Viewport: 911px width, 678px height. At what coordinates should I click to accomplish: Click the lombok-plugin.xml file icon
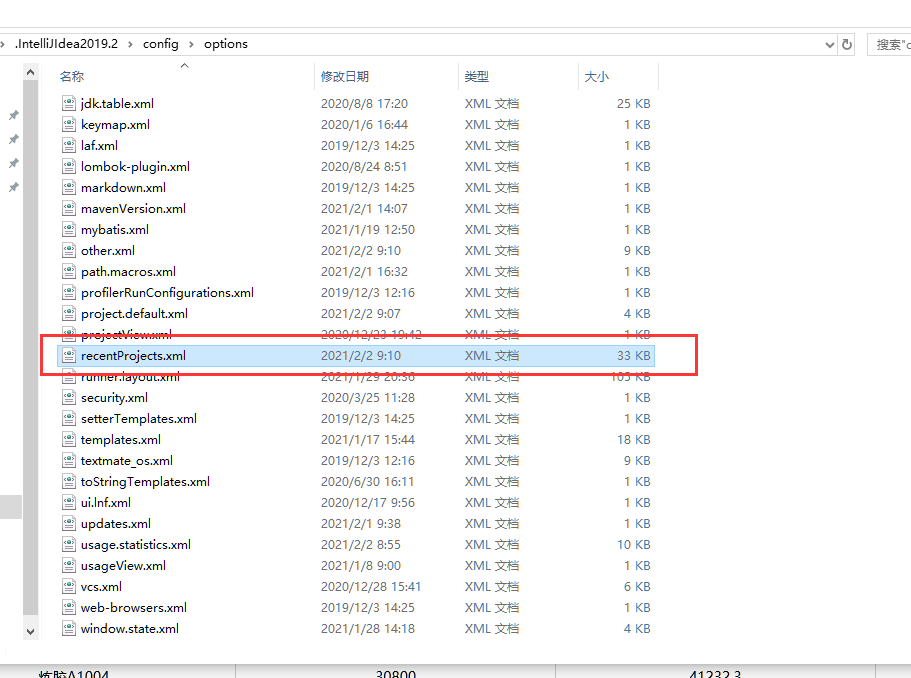pos(69,167)
